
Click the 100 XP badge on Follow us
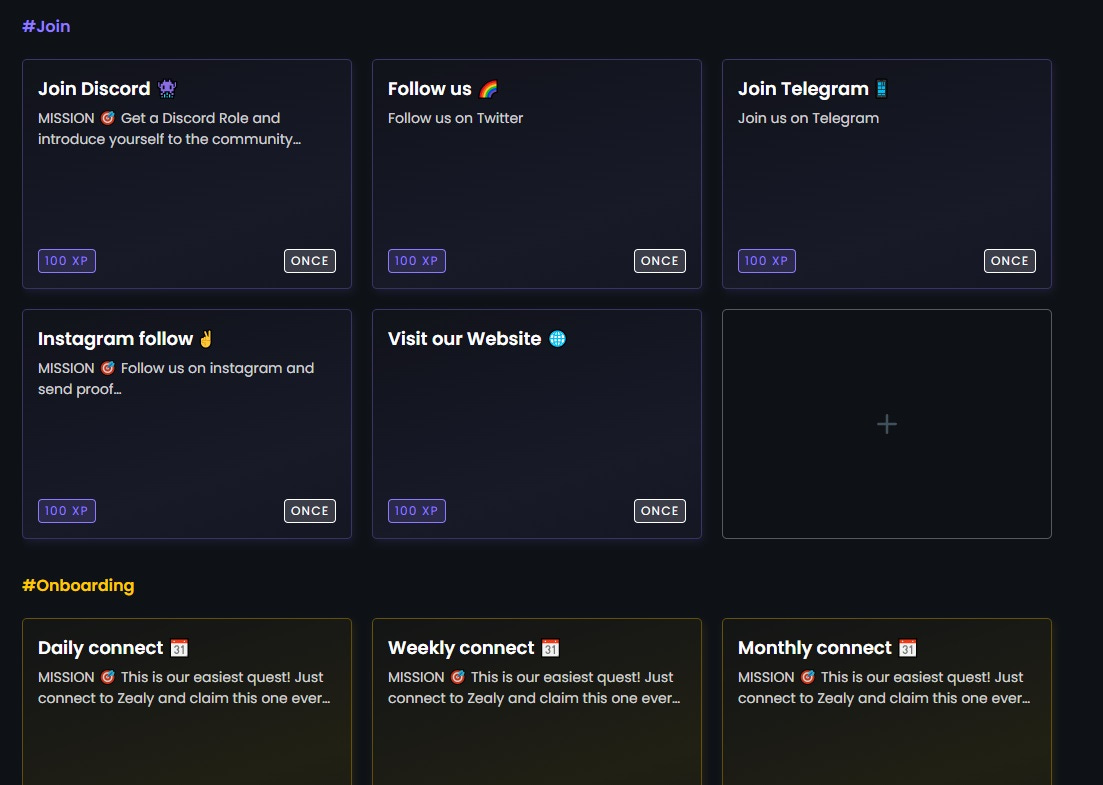[x=416, y=261]
